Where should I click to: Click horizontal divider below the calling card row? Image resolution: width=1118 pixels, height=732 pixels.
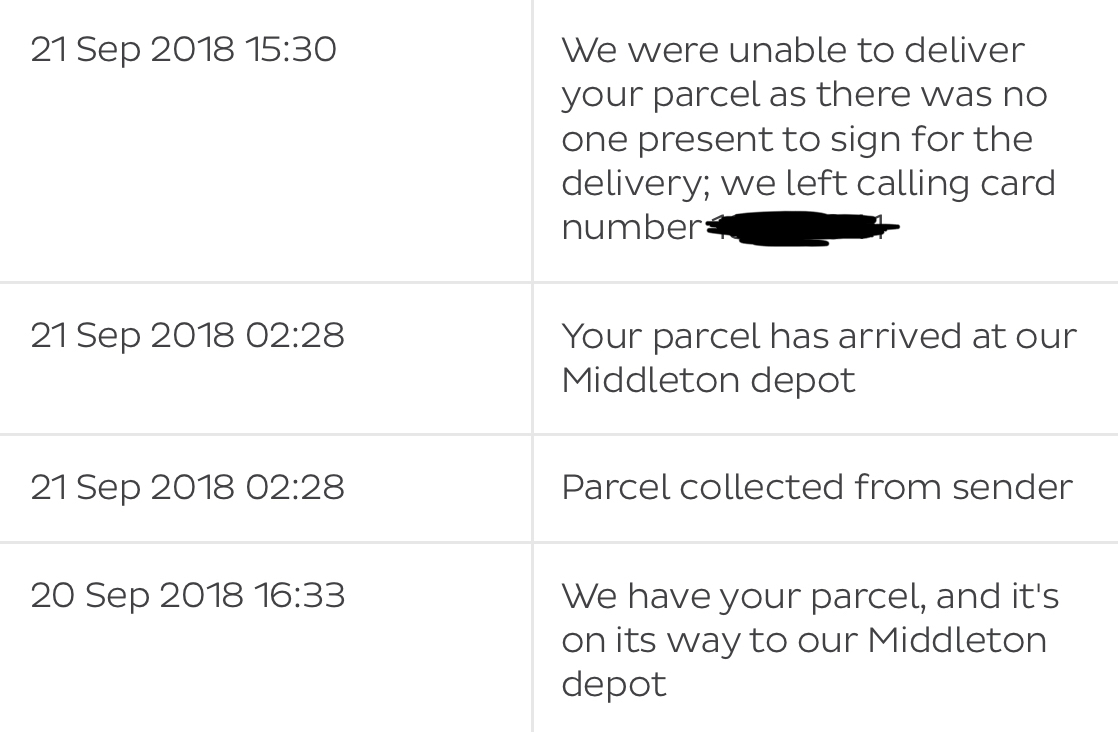point(559,282)
